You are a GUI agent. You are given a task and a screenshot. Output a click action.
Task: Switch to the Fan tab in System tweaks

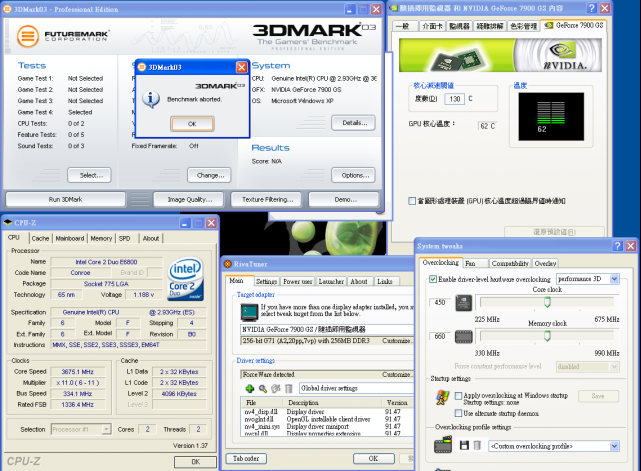[x=475, y=263]
